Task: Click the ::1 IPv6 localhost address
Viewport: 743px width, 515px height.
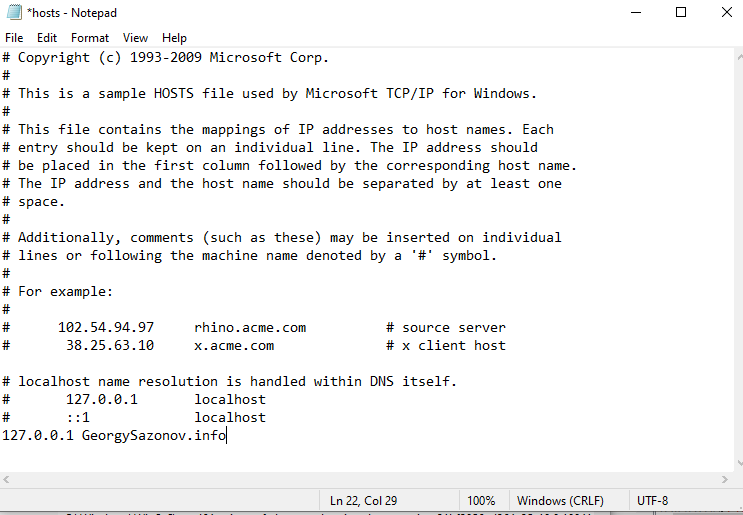Action: coord(78,417)
